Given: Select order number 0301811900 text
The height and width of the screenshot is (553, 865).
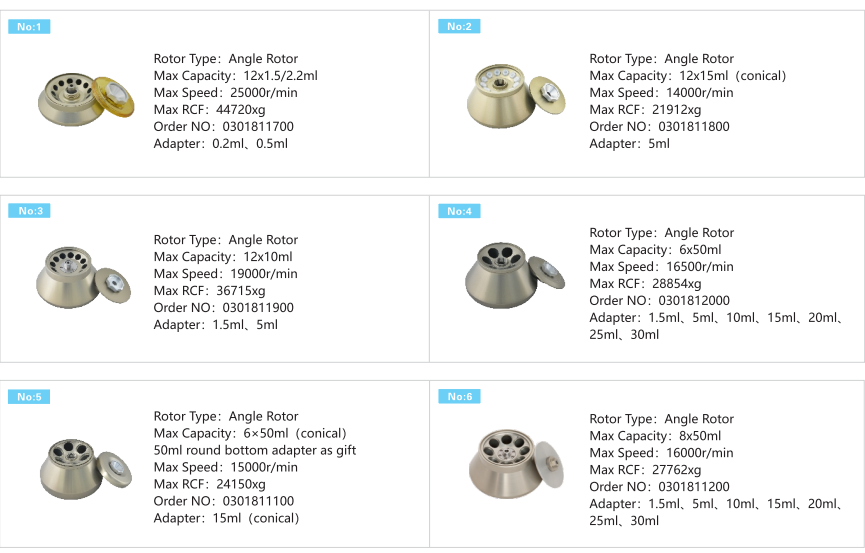Looking at the screenshot, I should click(x=258, y=308).
